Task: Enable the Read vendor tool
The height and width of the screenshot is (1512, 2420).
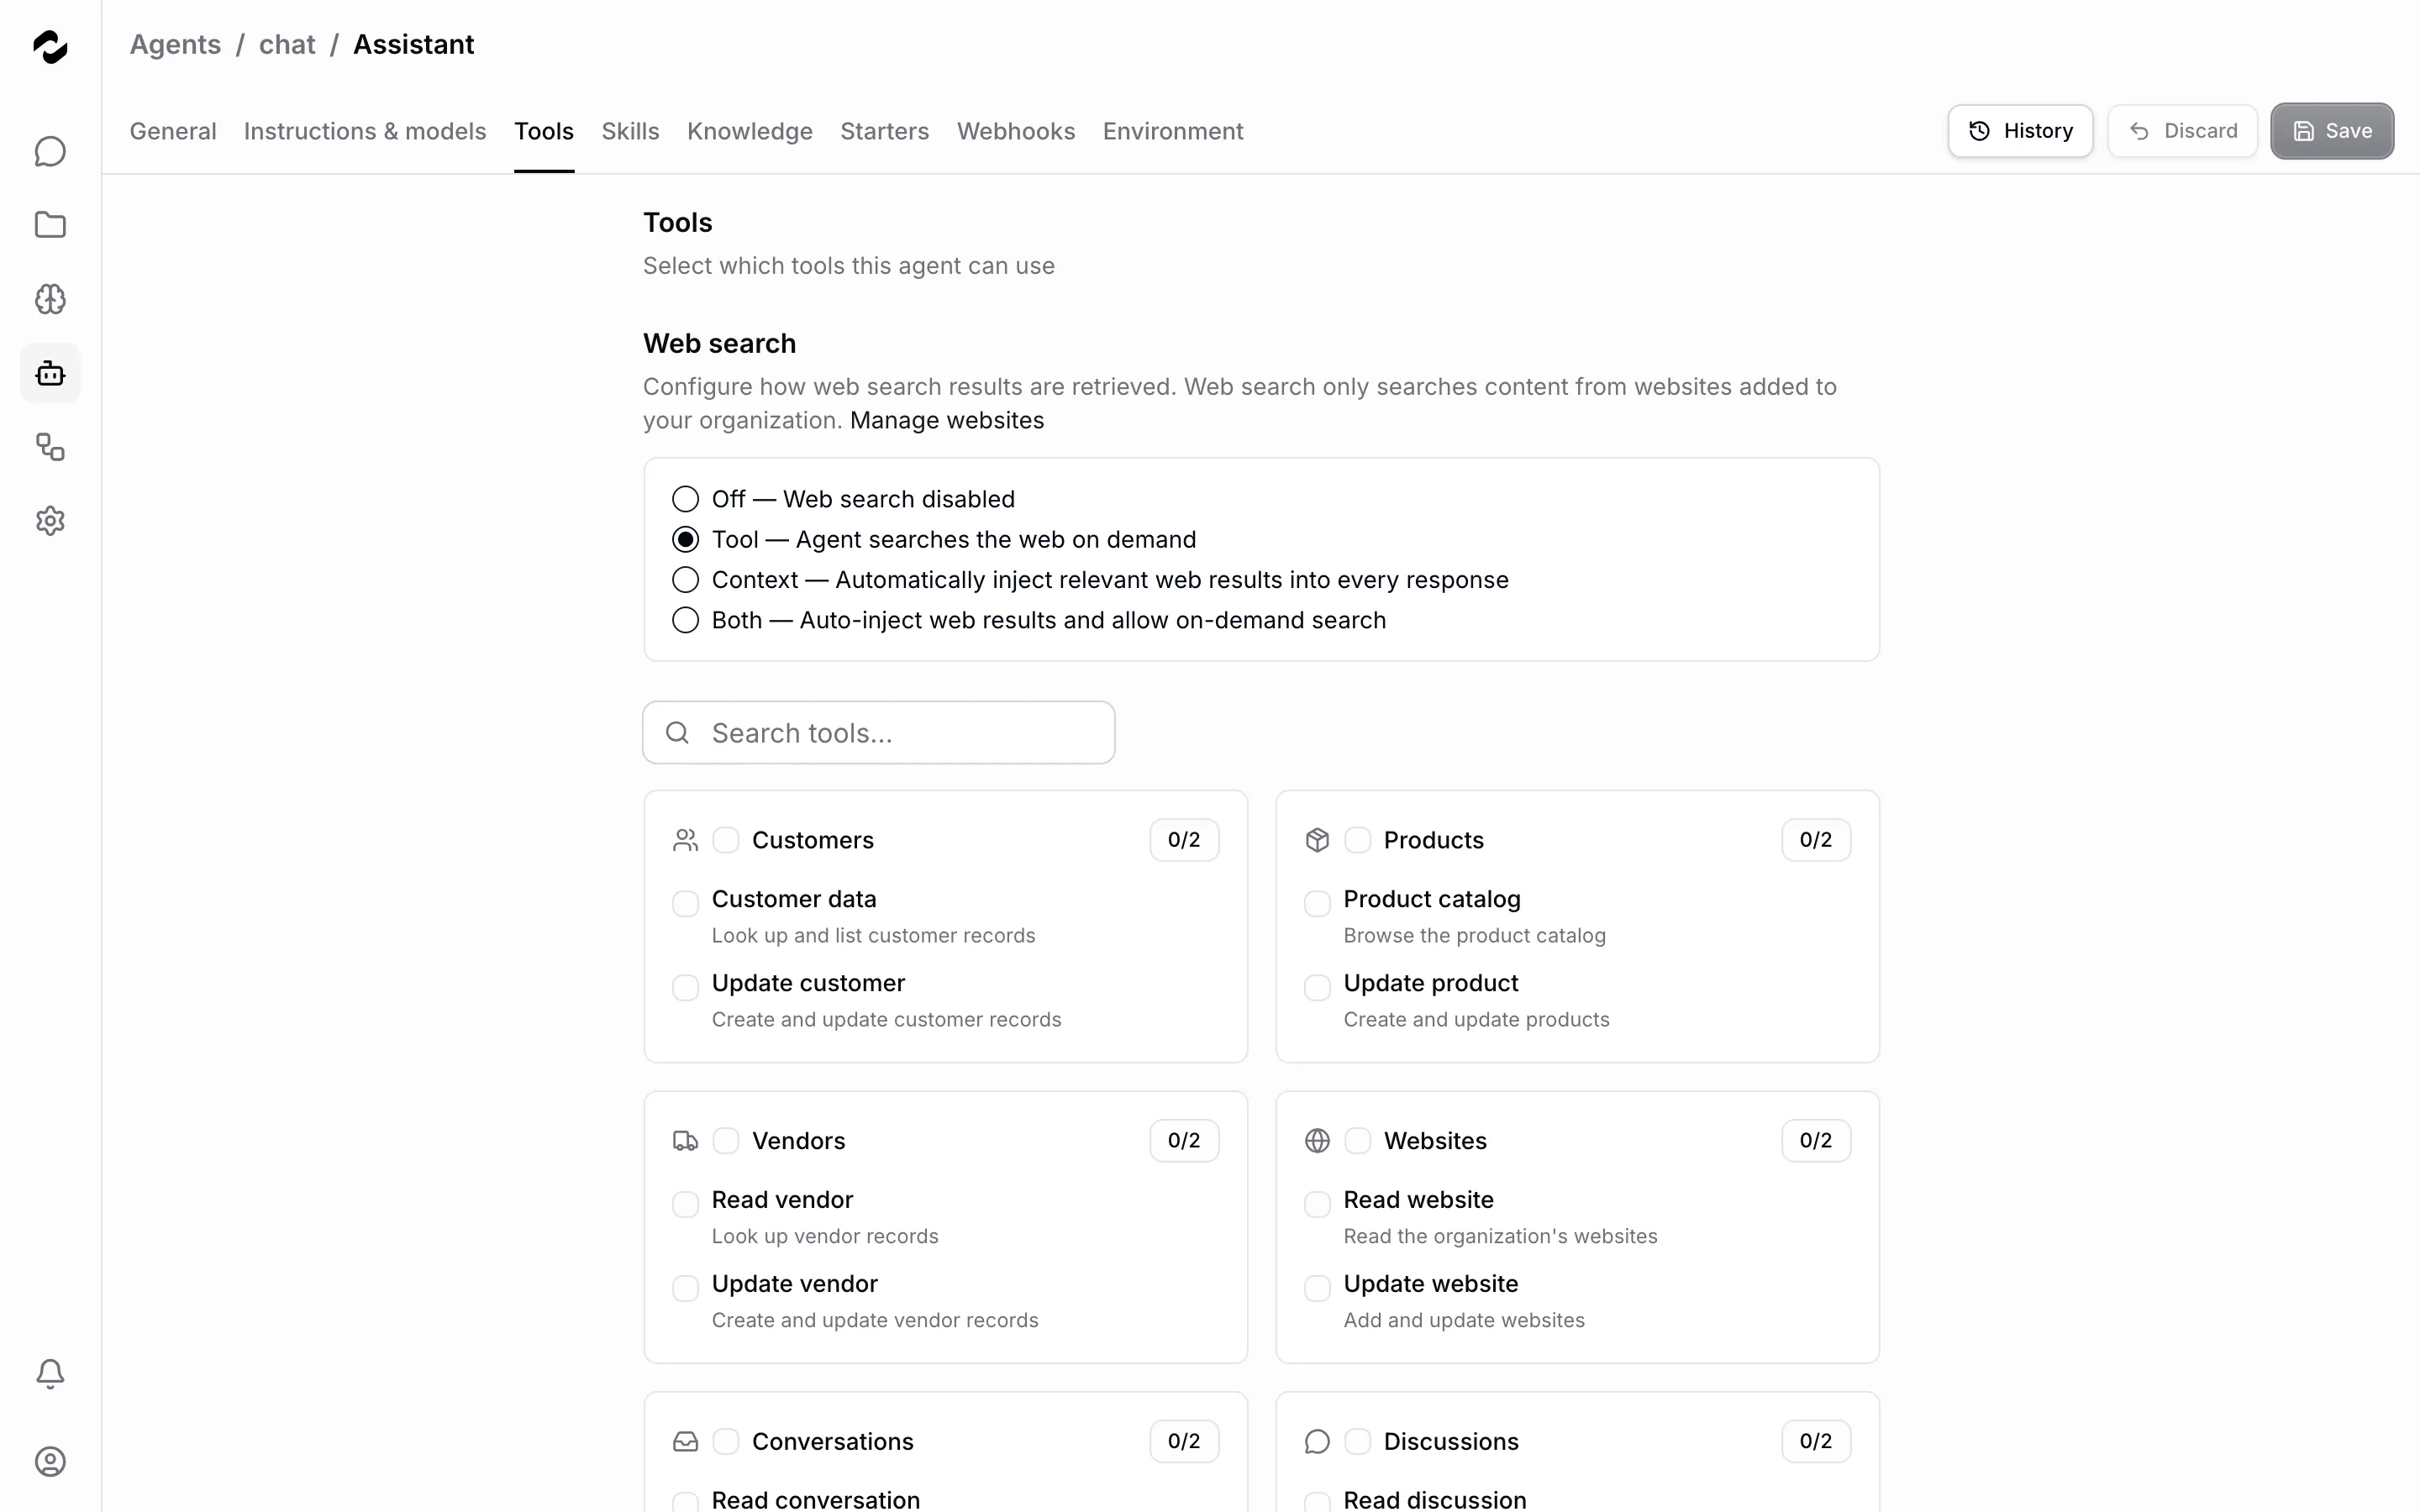Action: (x=685, y=1205)
